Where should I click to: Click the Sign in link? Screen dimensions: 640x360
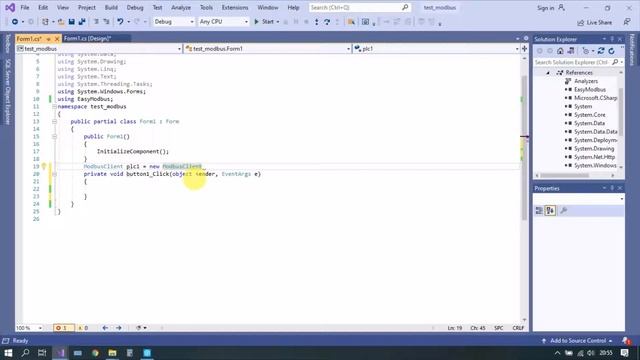click(545, 8)
